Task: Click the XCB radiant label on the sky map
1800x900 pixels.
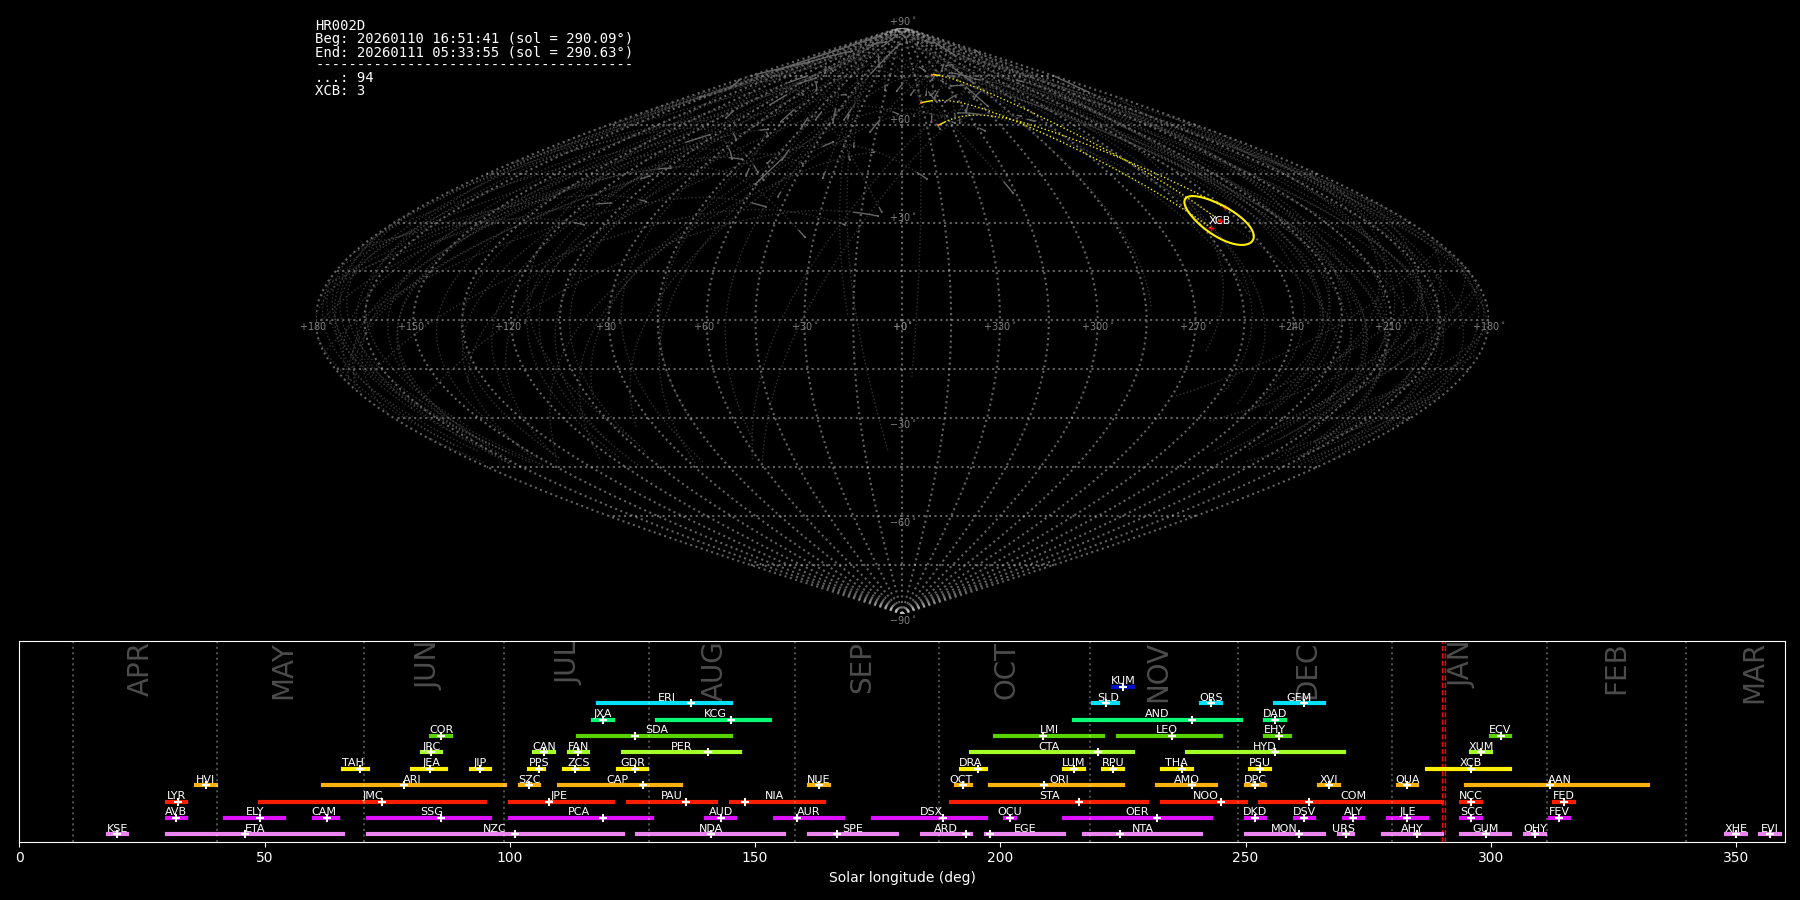Action: pos(1220,221)
